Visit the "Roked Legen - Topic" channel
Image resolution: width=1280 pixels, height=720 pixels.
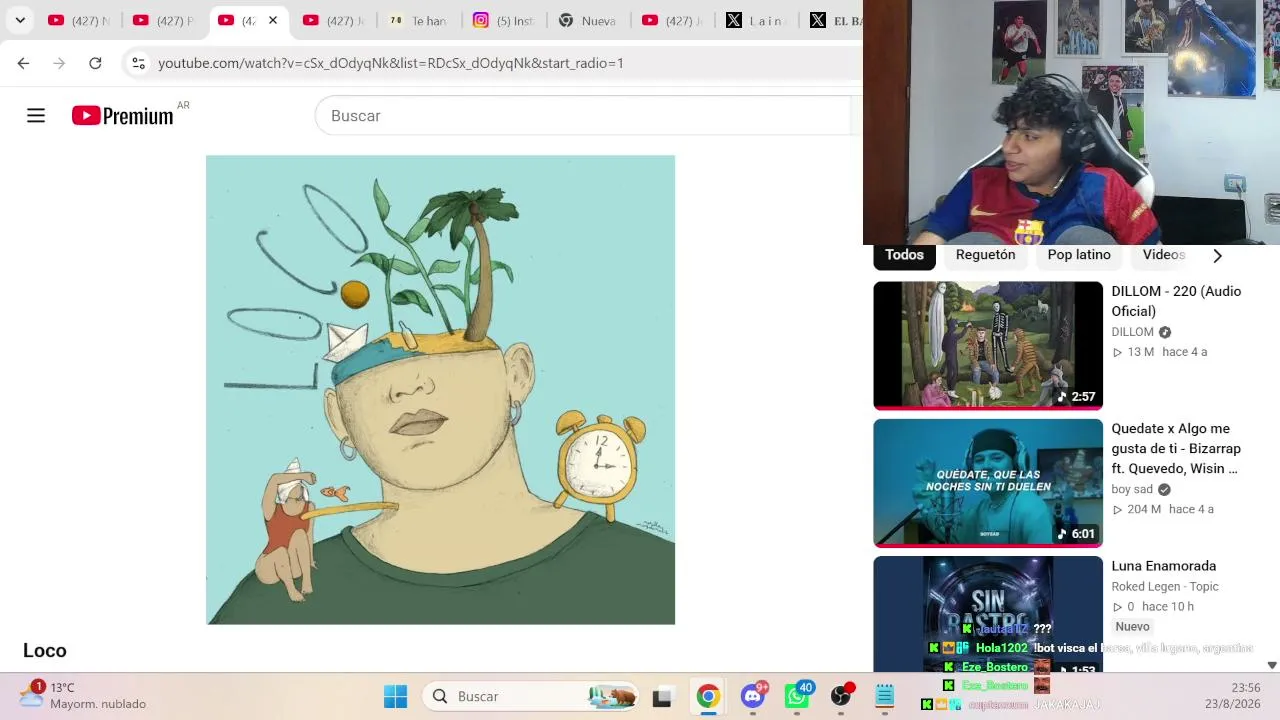tap(1165, 587)
